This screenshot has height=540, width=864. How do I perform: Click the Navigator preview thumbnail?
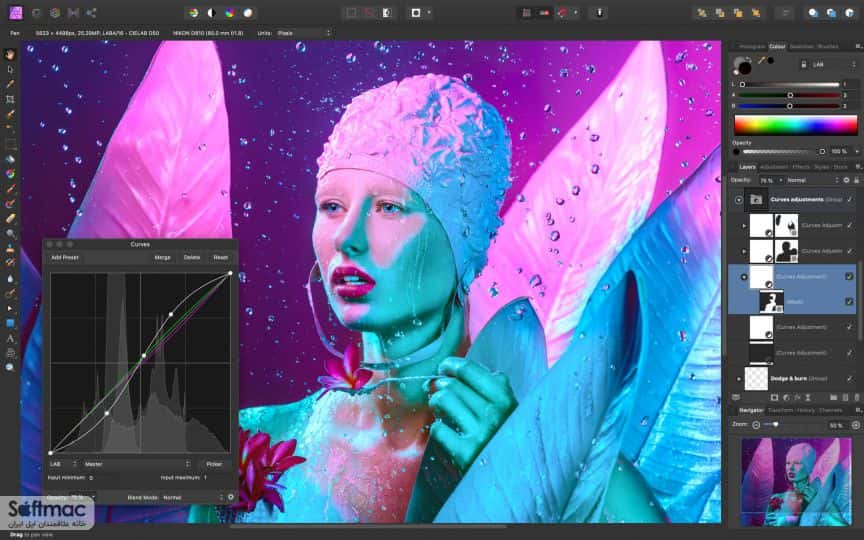tap(796, 481)
